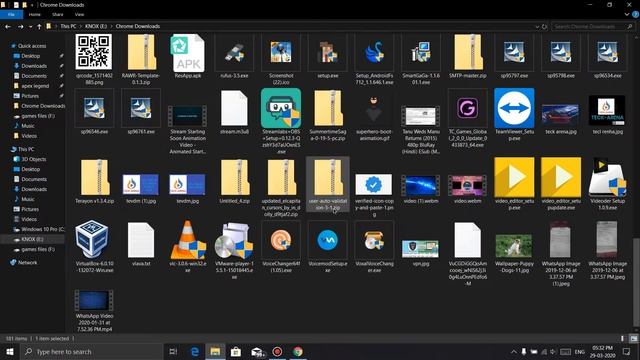
Task: Switch to details view layout
Action: (622, 338)
